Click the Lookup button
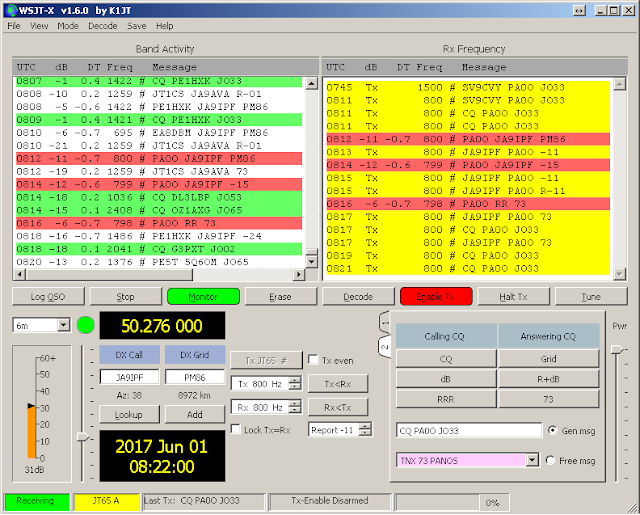Viewport: 640px width, 515px height. pyautogui.click(x=129, y=415)
